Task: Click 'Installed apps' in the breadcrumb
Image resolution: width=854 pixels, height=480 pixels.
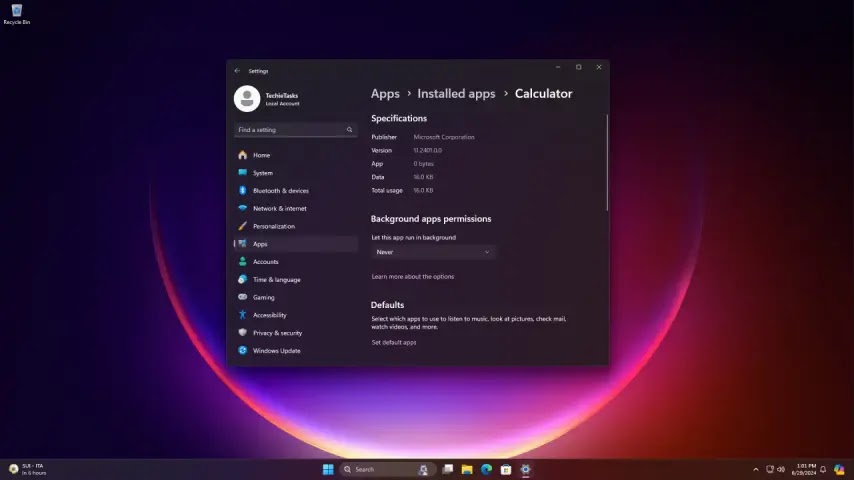Action: (456, 94)
